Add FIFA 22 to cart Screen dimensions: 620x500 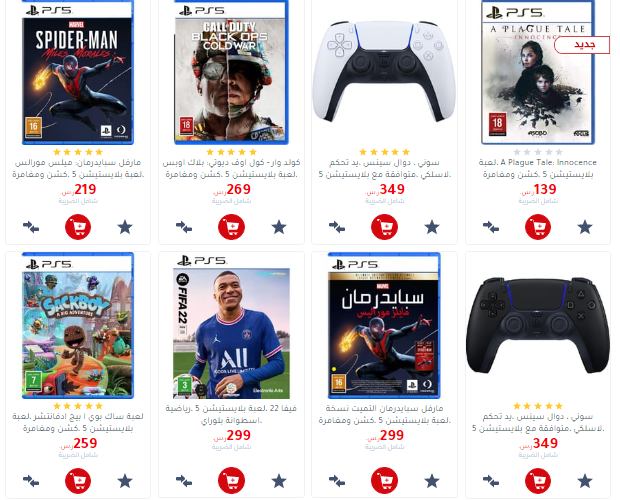click(231, 481)
